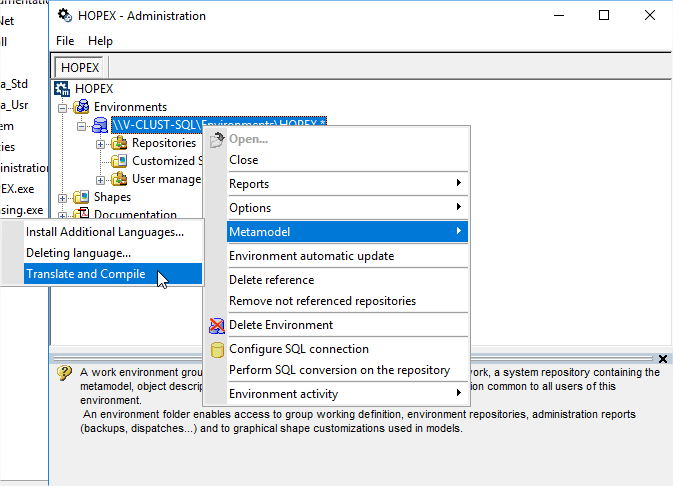This screenshot has width=673, height=486.
Task: Expand the Shapes tree node
Action: point(63,198)
